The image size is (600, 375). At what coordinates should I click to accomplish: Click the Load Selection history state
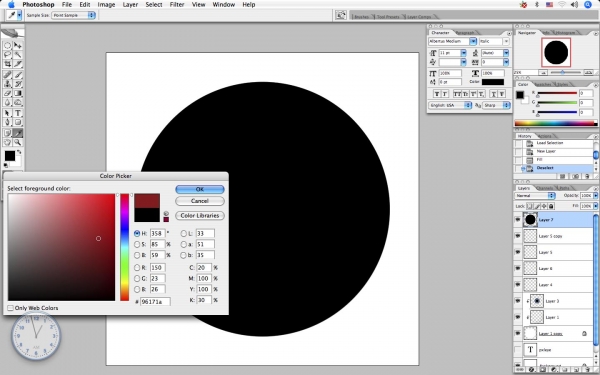point(554,143)
